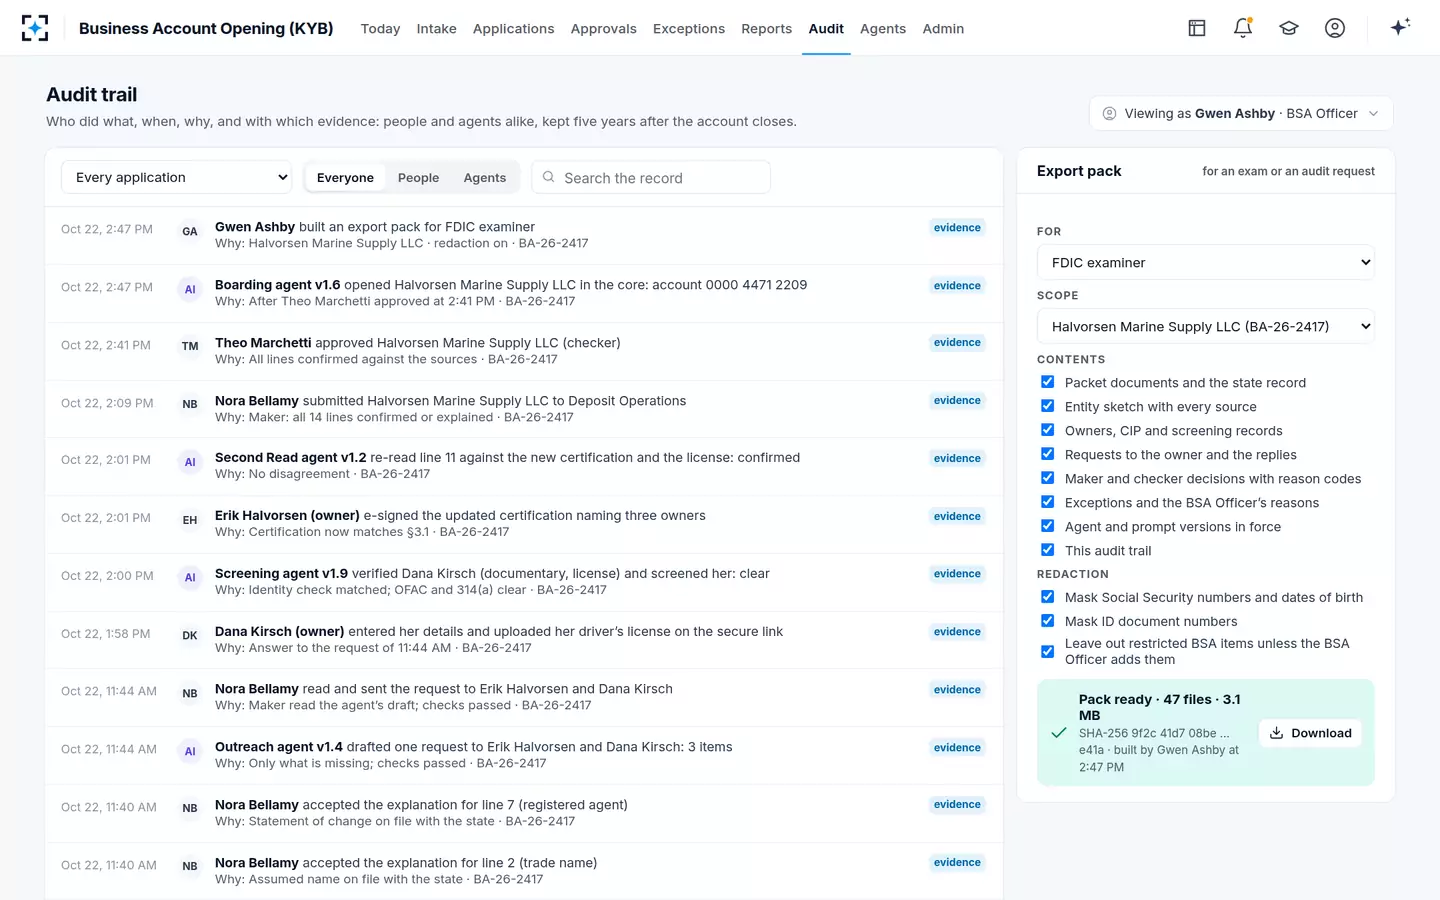1440x900 pixels.
Task: Open the Halvorsen Marine Supply scope dropdown
Action: click(1206, 326)
